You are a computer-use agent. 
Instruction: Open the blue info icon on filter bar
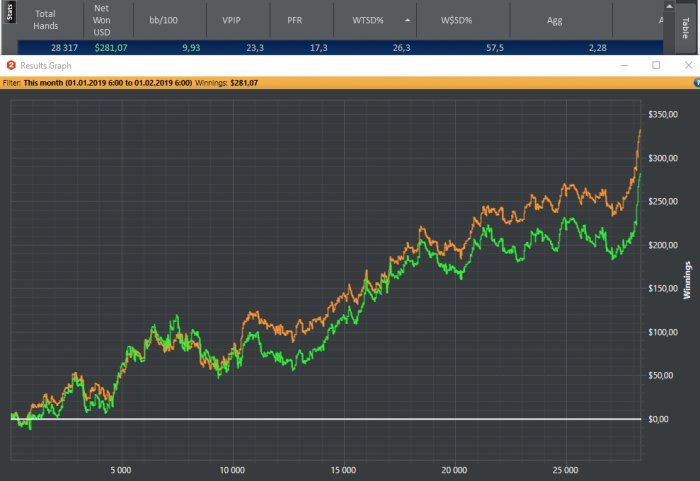pos(697,83)
